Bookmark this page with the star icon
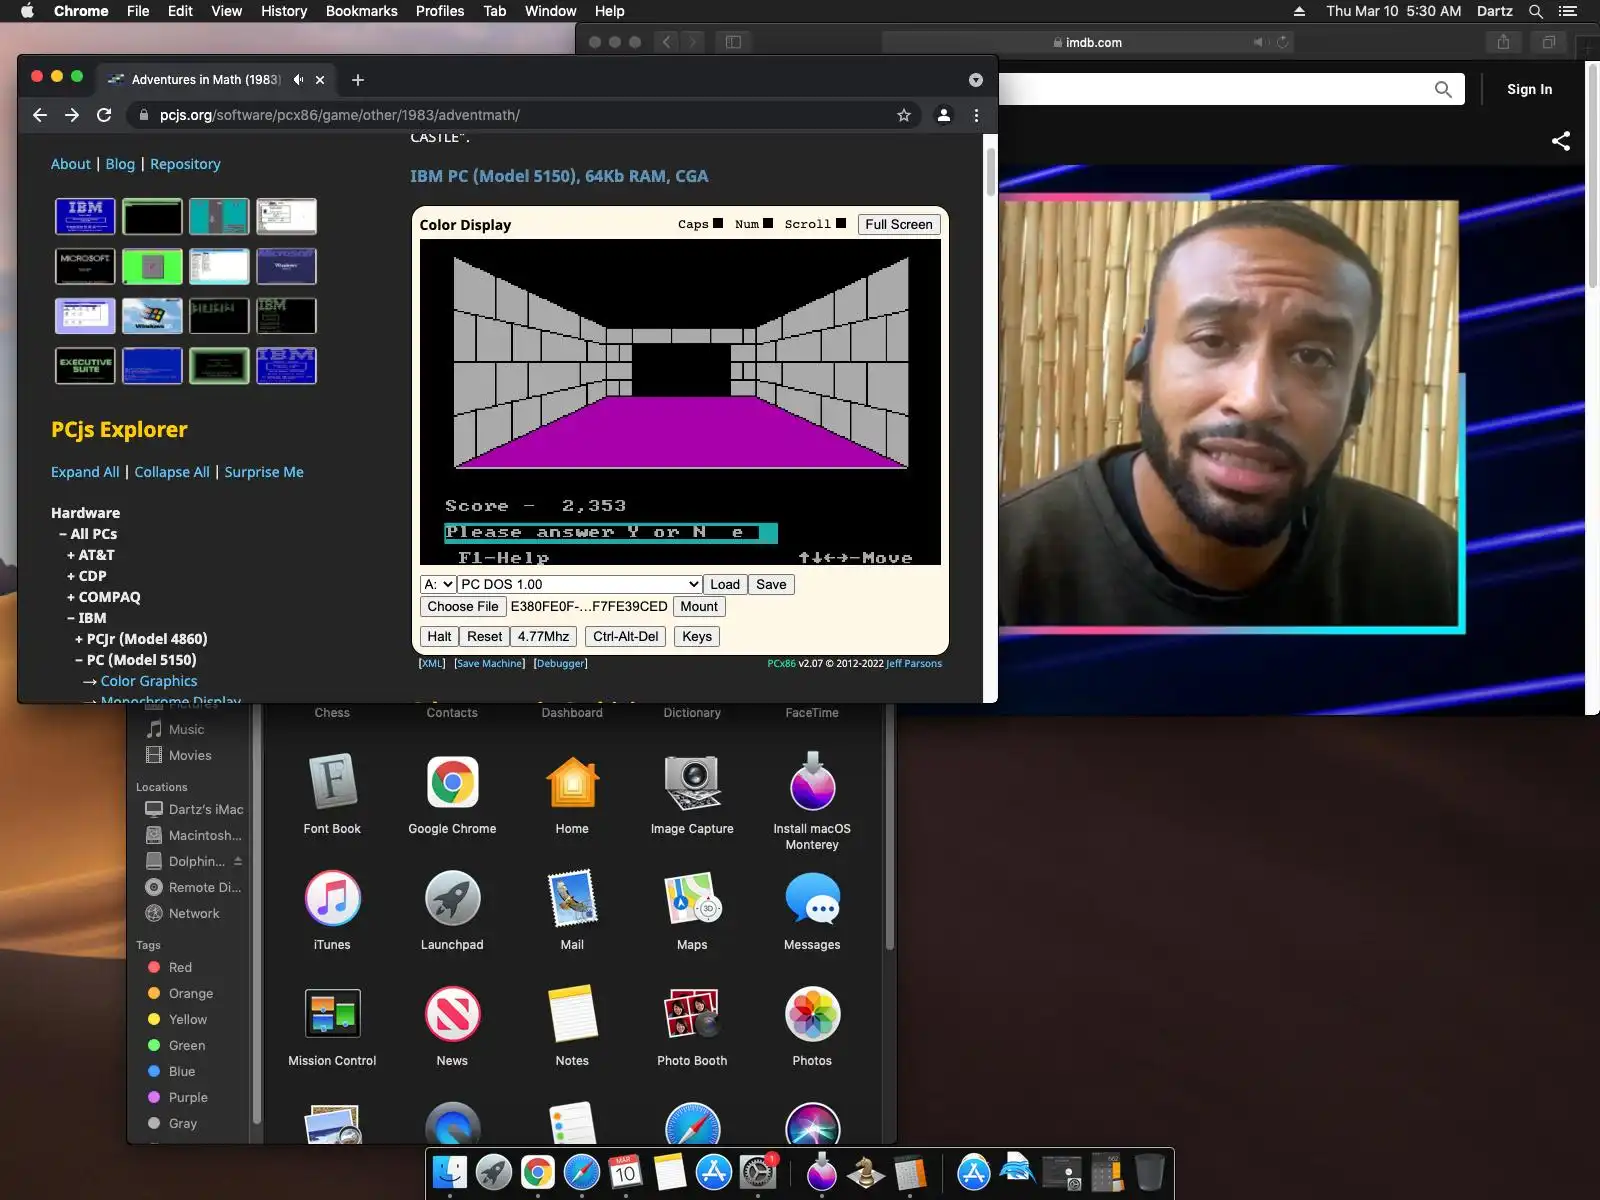This screenshot has width=1600, height=1200. click(x=904, y=115)
